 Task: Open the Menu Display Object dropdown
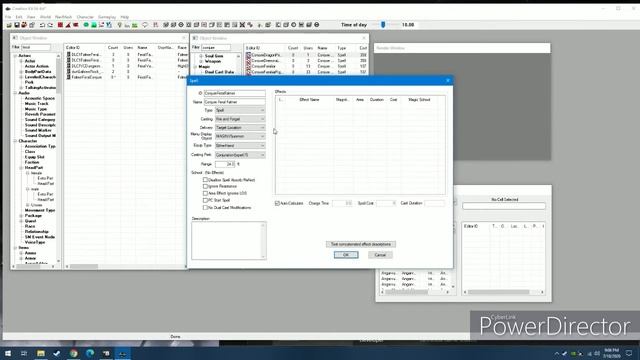tap(240, 136)
